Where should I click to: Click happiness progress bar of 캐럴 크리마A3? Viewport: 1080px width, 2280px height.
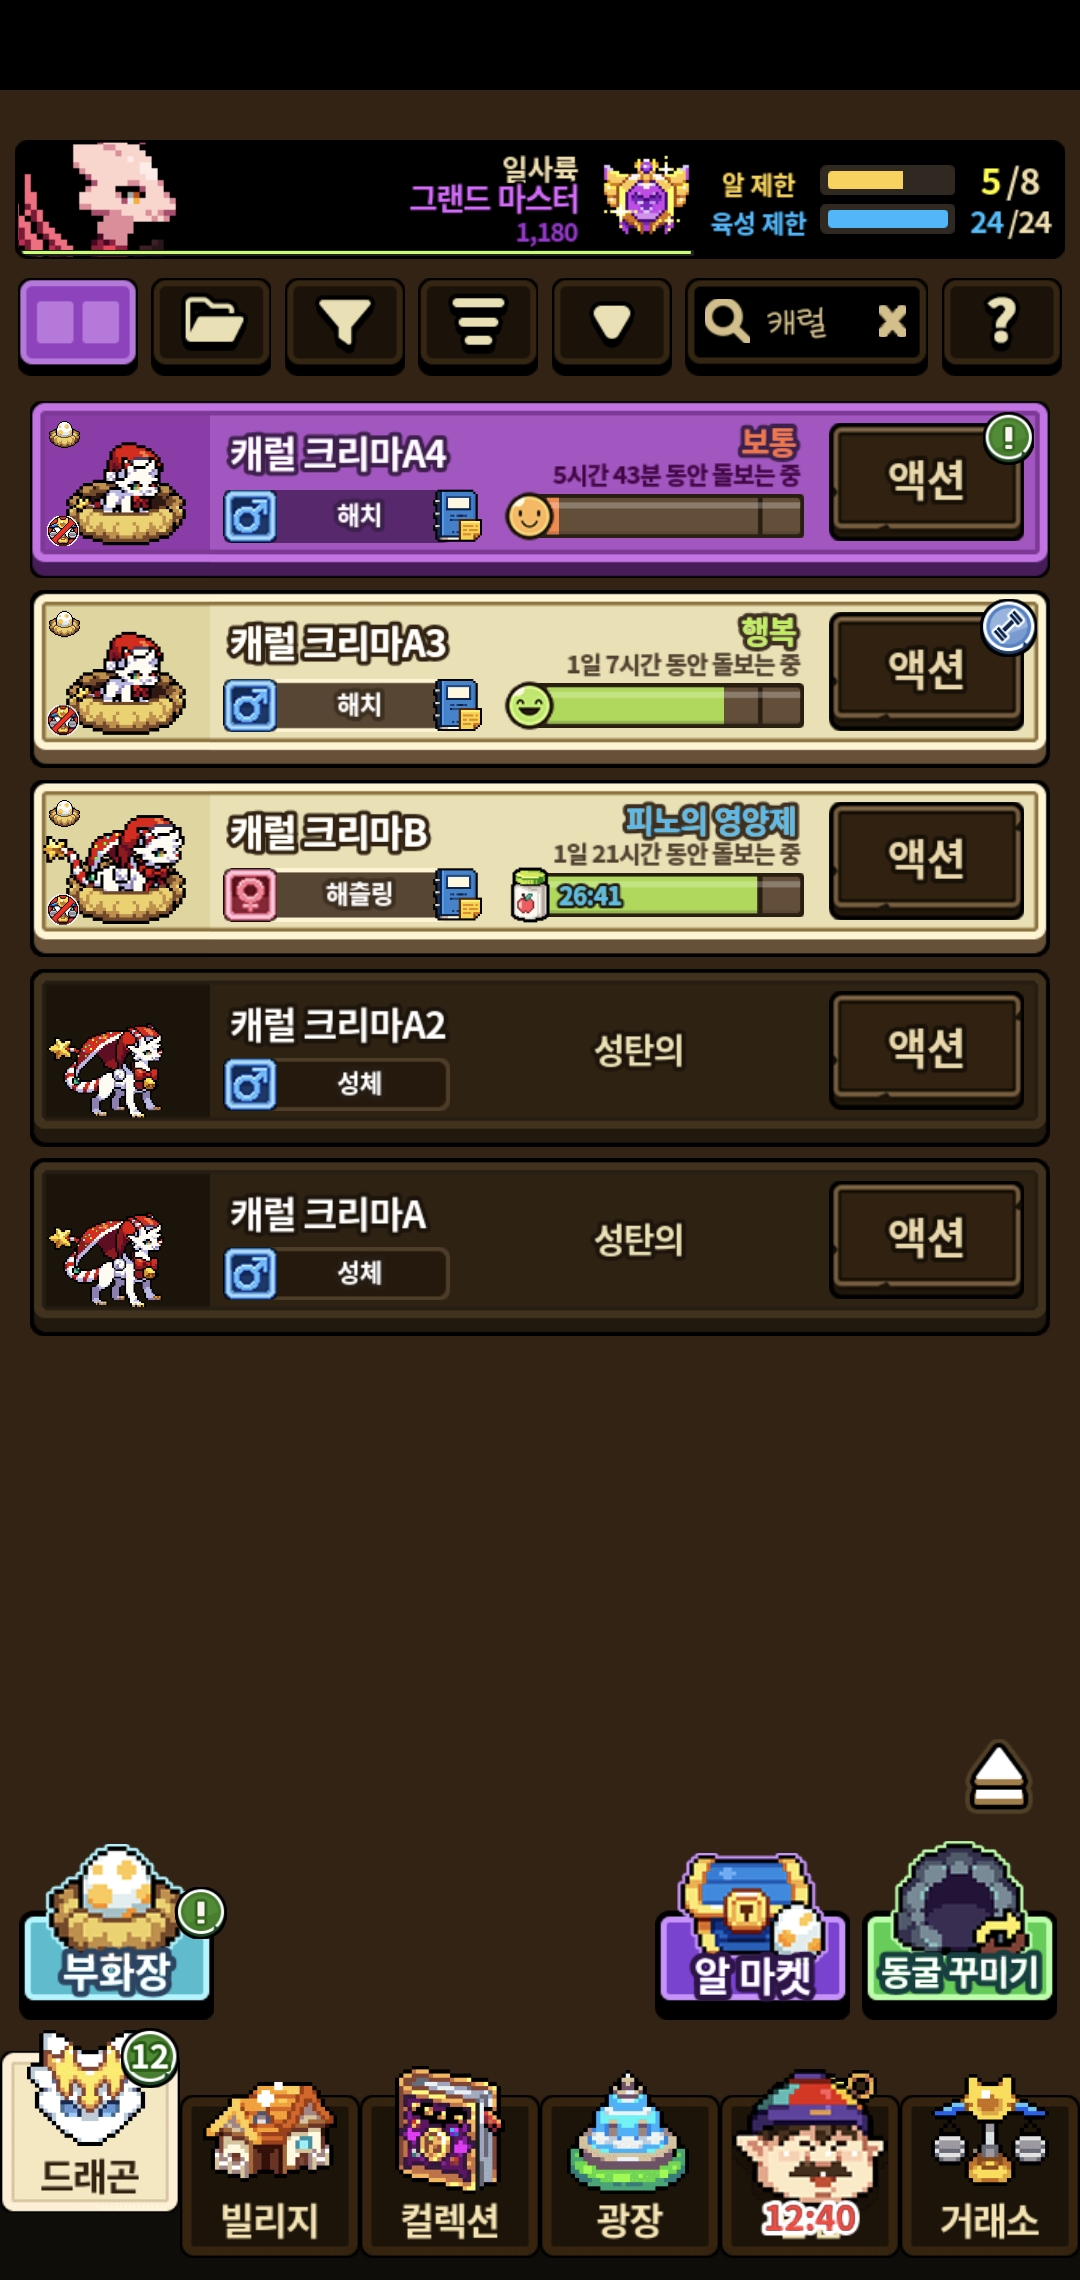pos(655,706)
